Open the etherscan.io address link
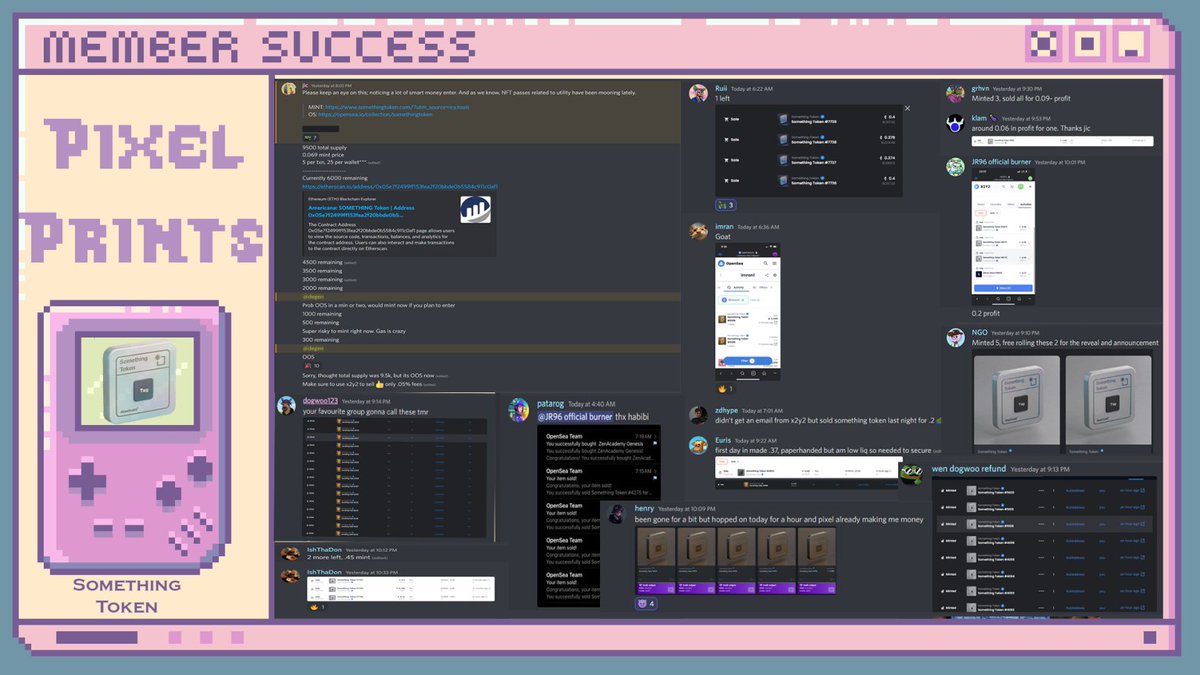This screenshot has width=1200, height=675. pos(400,186)
